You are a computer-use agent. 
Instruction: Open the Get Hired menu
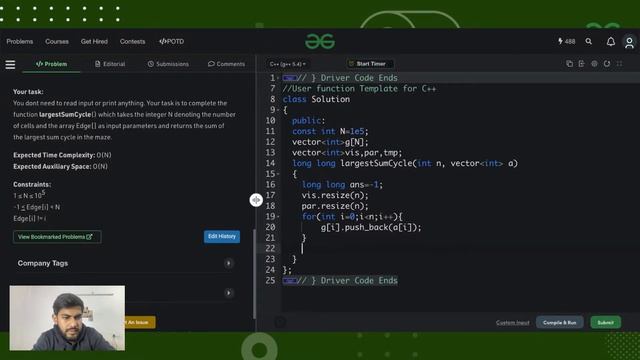click(x=94, y=42)
